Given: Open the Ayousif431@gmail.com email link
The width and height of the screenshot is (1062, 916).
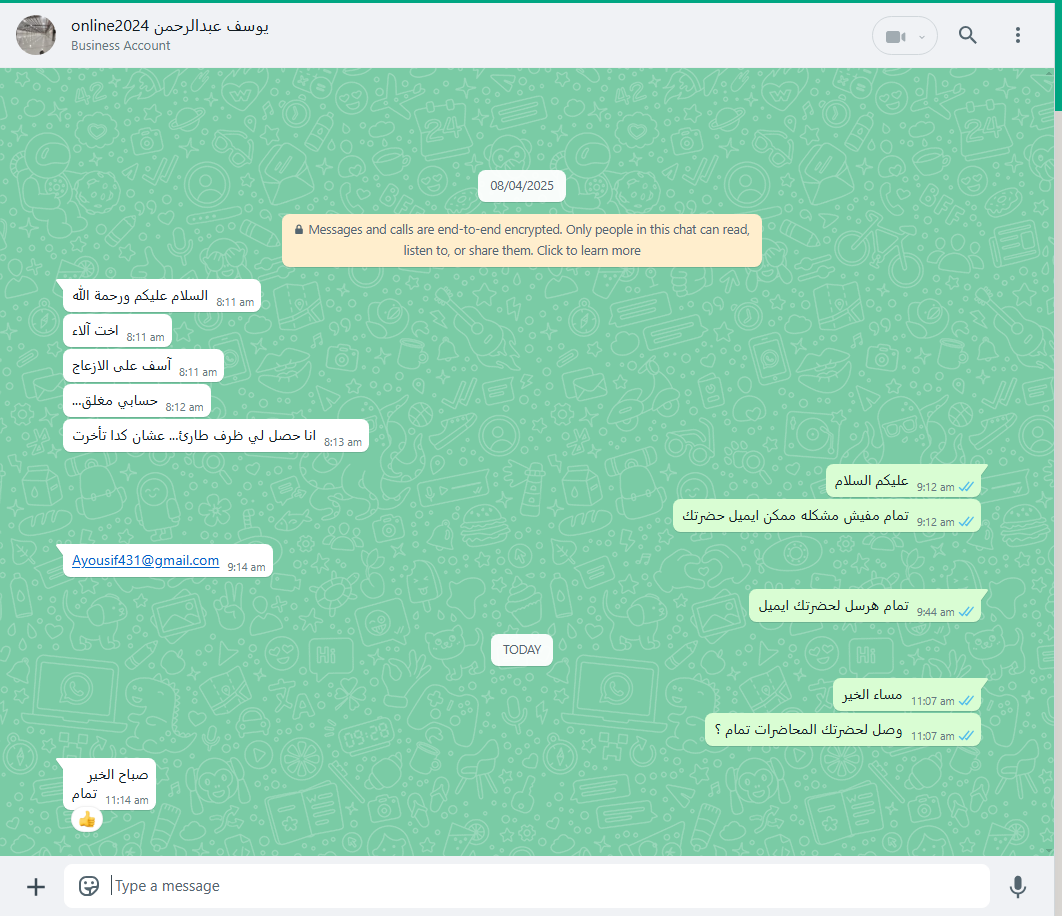Looking at the screenshot, I should coord(146,560).
